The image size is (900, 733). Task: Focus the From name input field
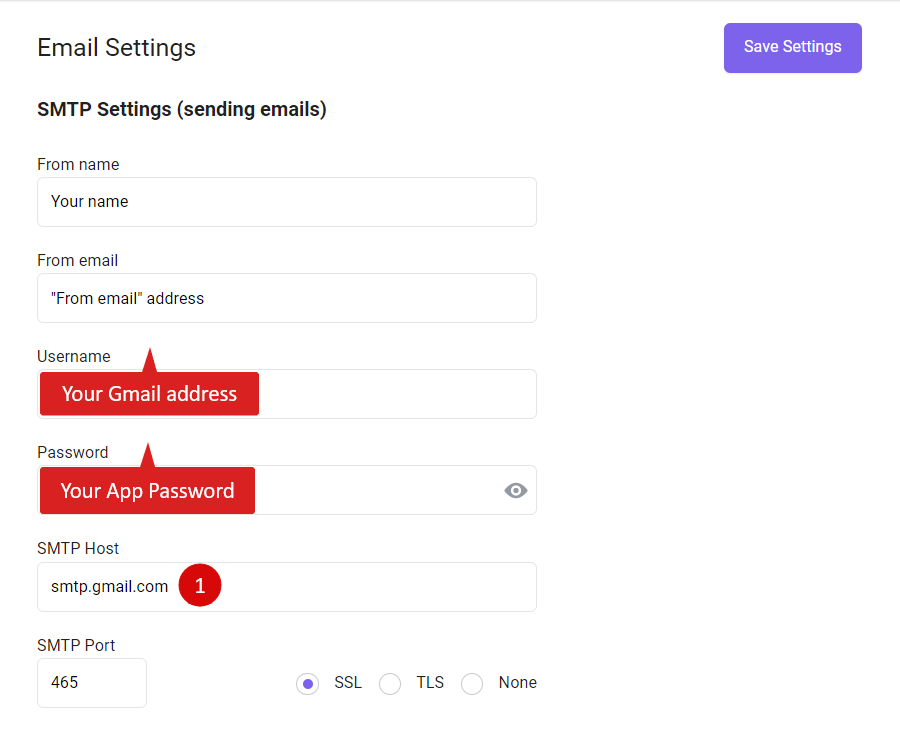(x=287, y=202)
